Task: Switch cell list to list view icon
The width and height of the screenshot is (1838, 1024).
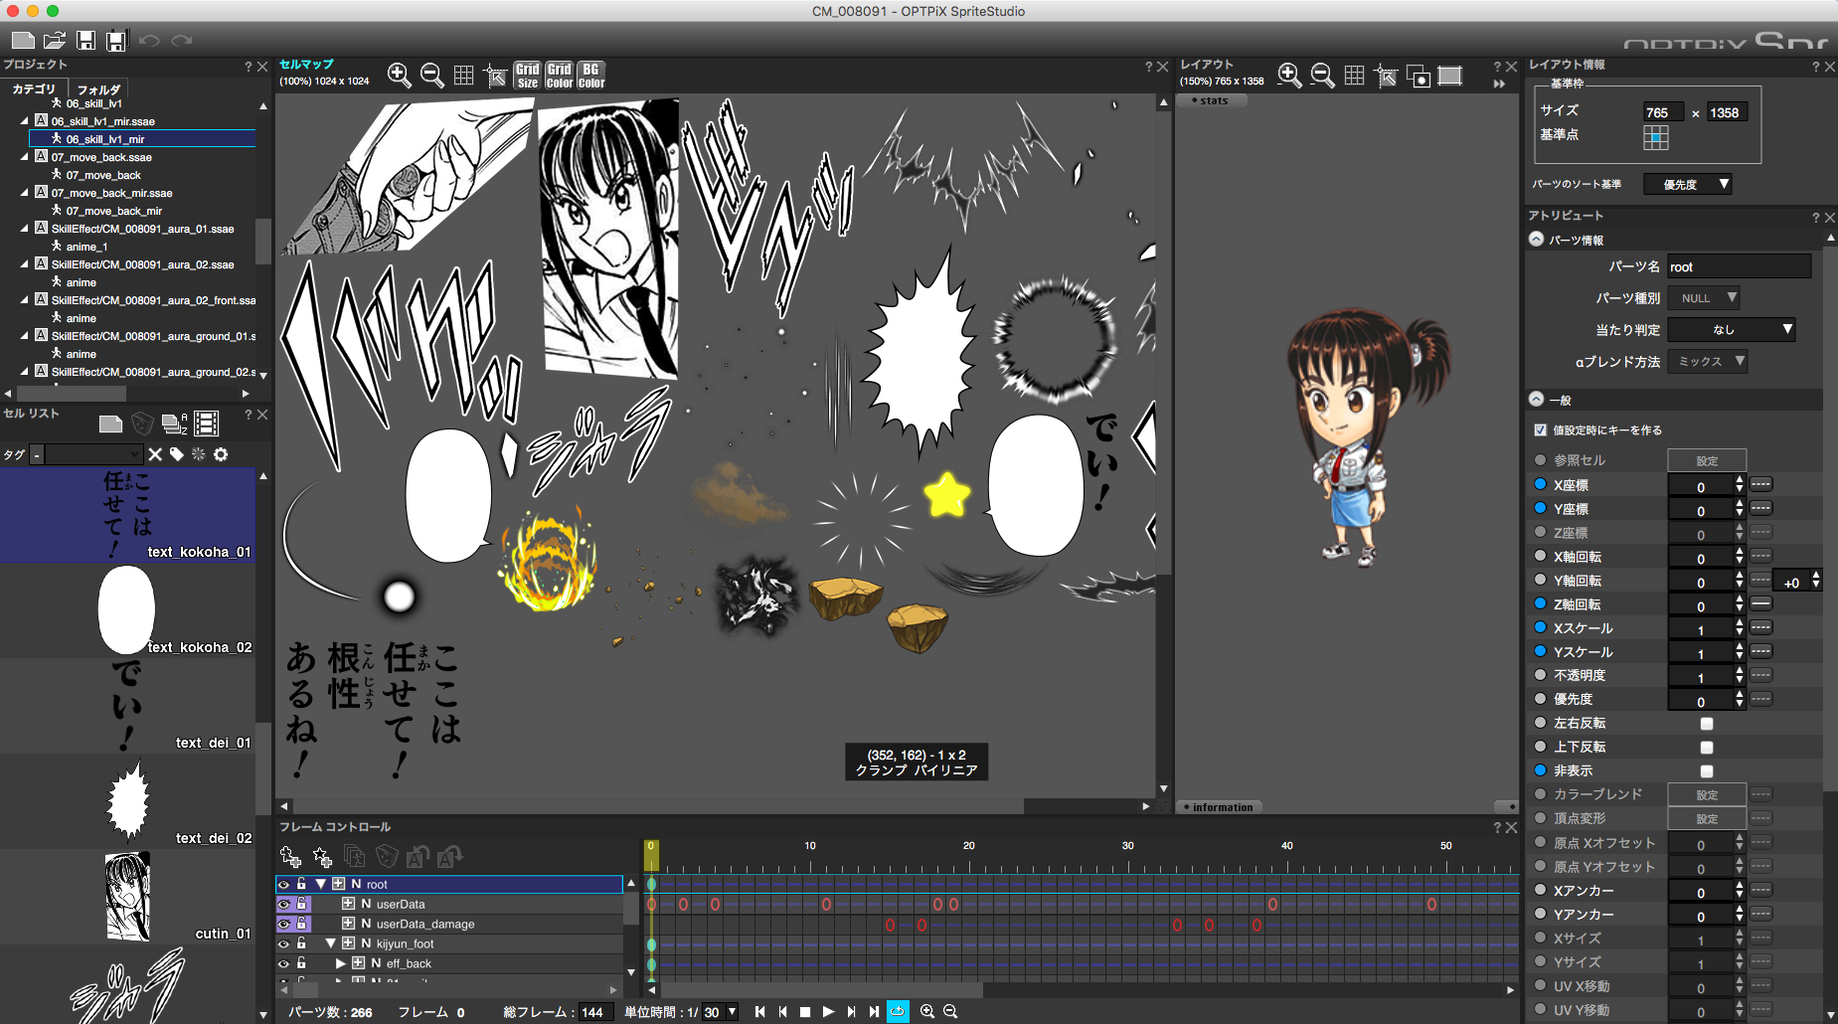Action: click(x=207, y=424)
